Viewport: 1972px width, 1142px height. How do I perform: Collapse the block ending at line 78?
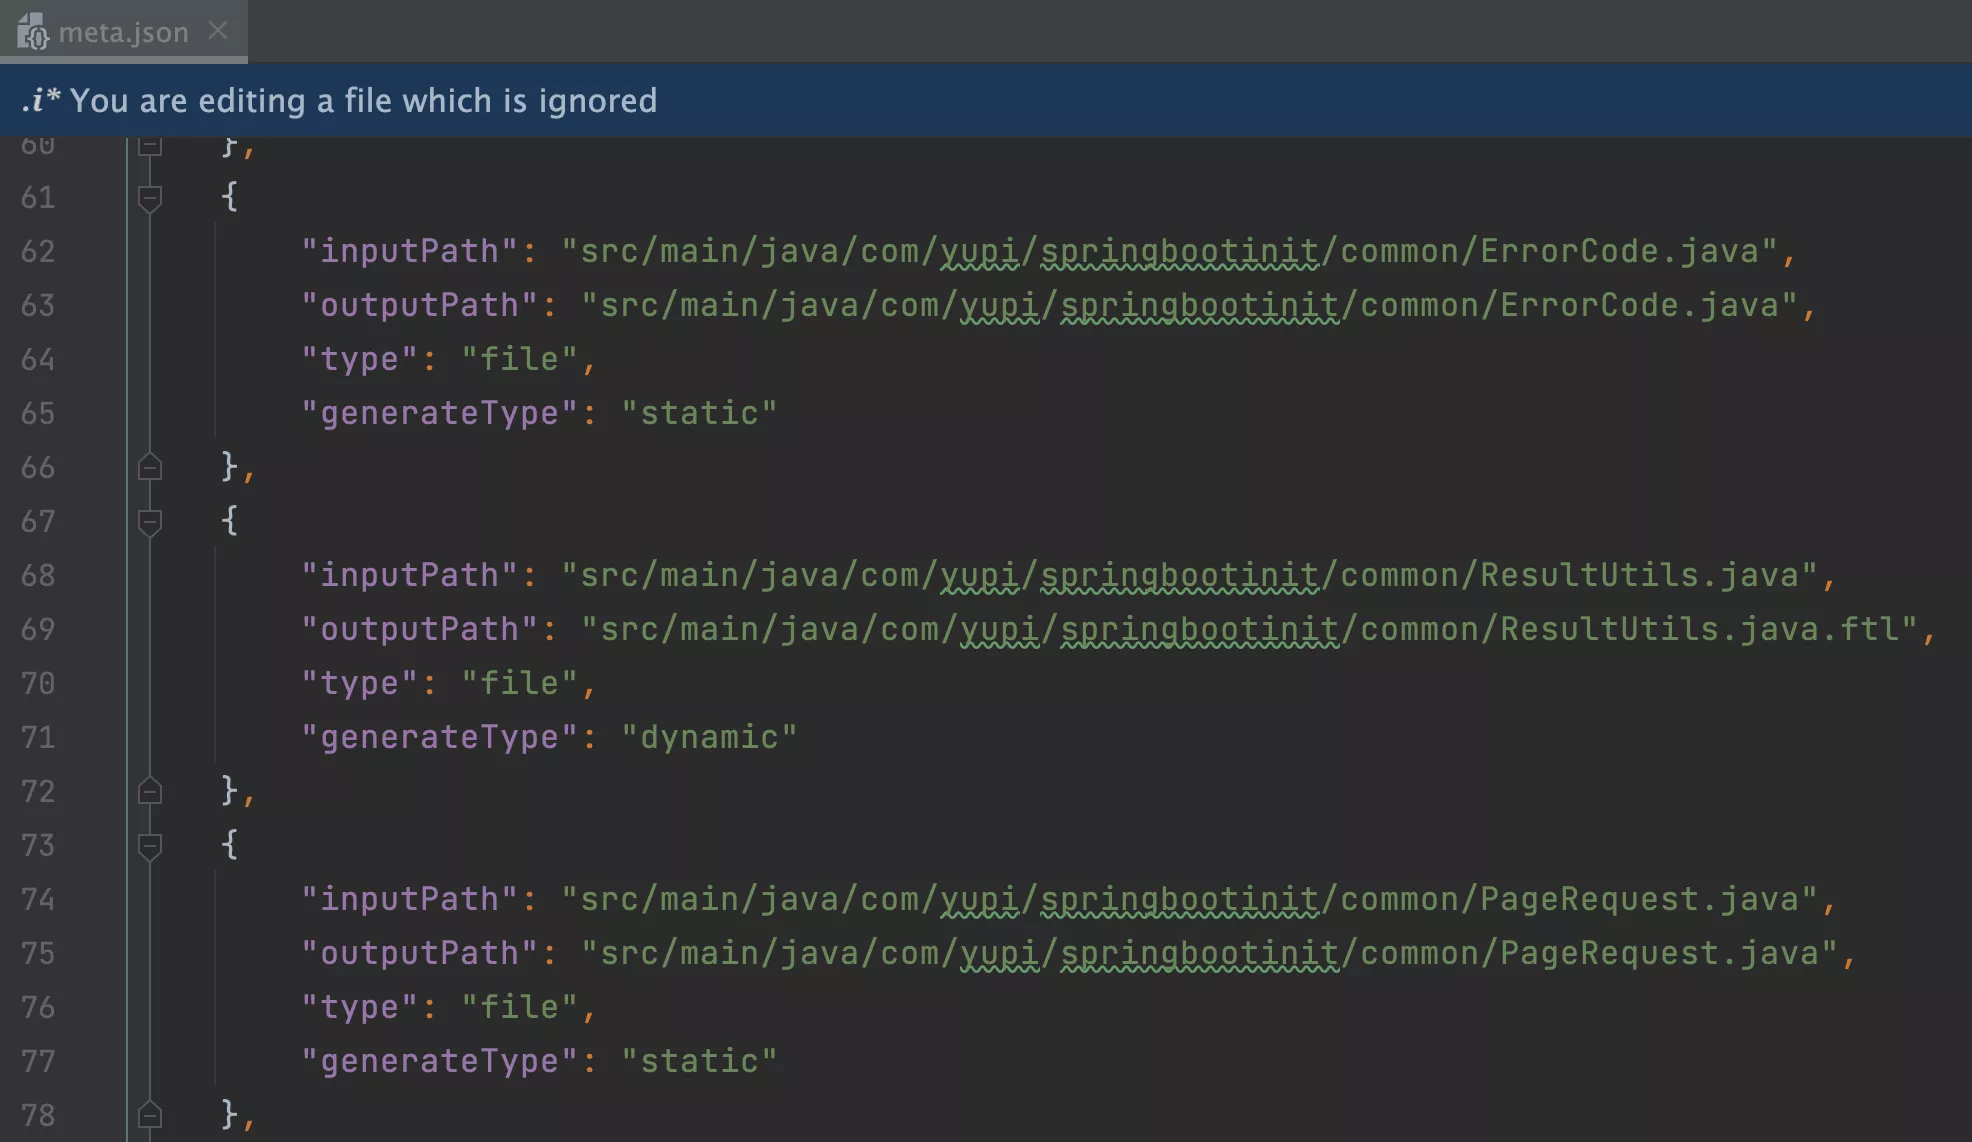150,1115
